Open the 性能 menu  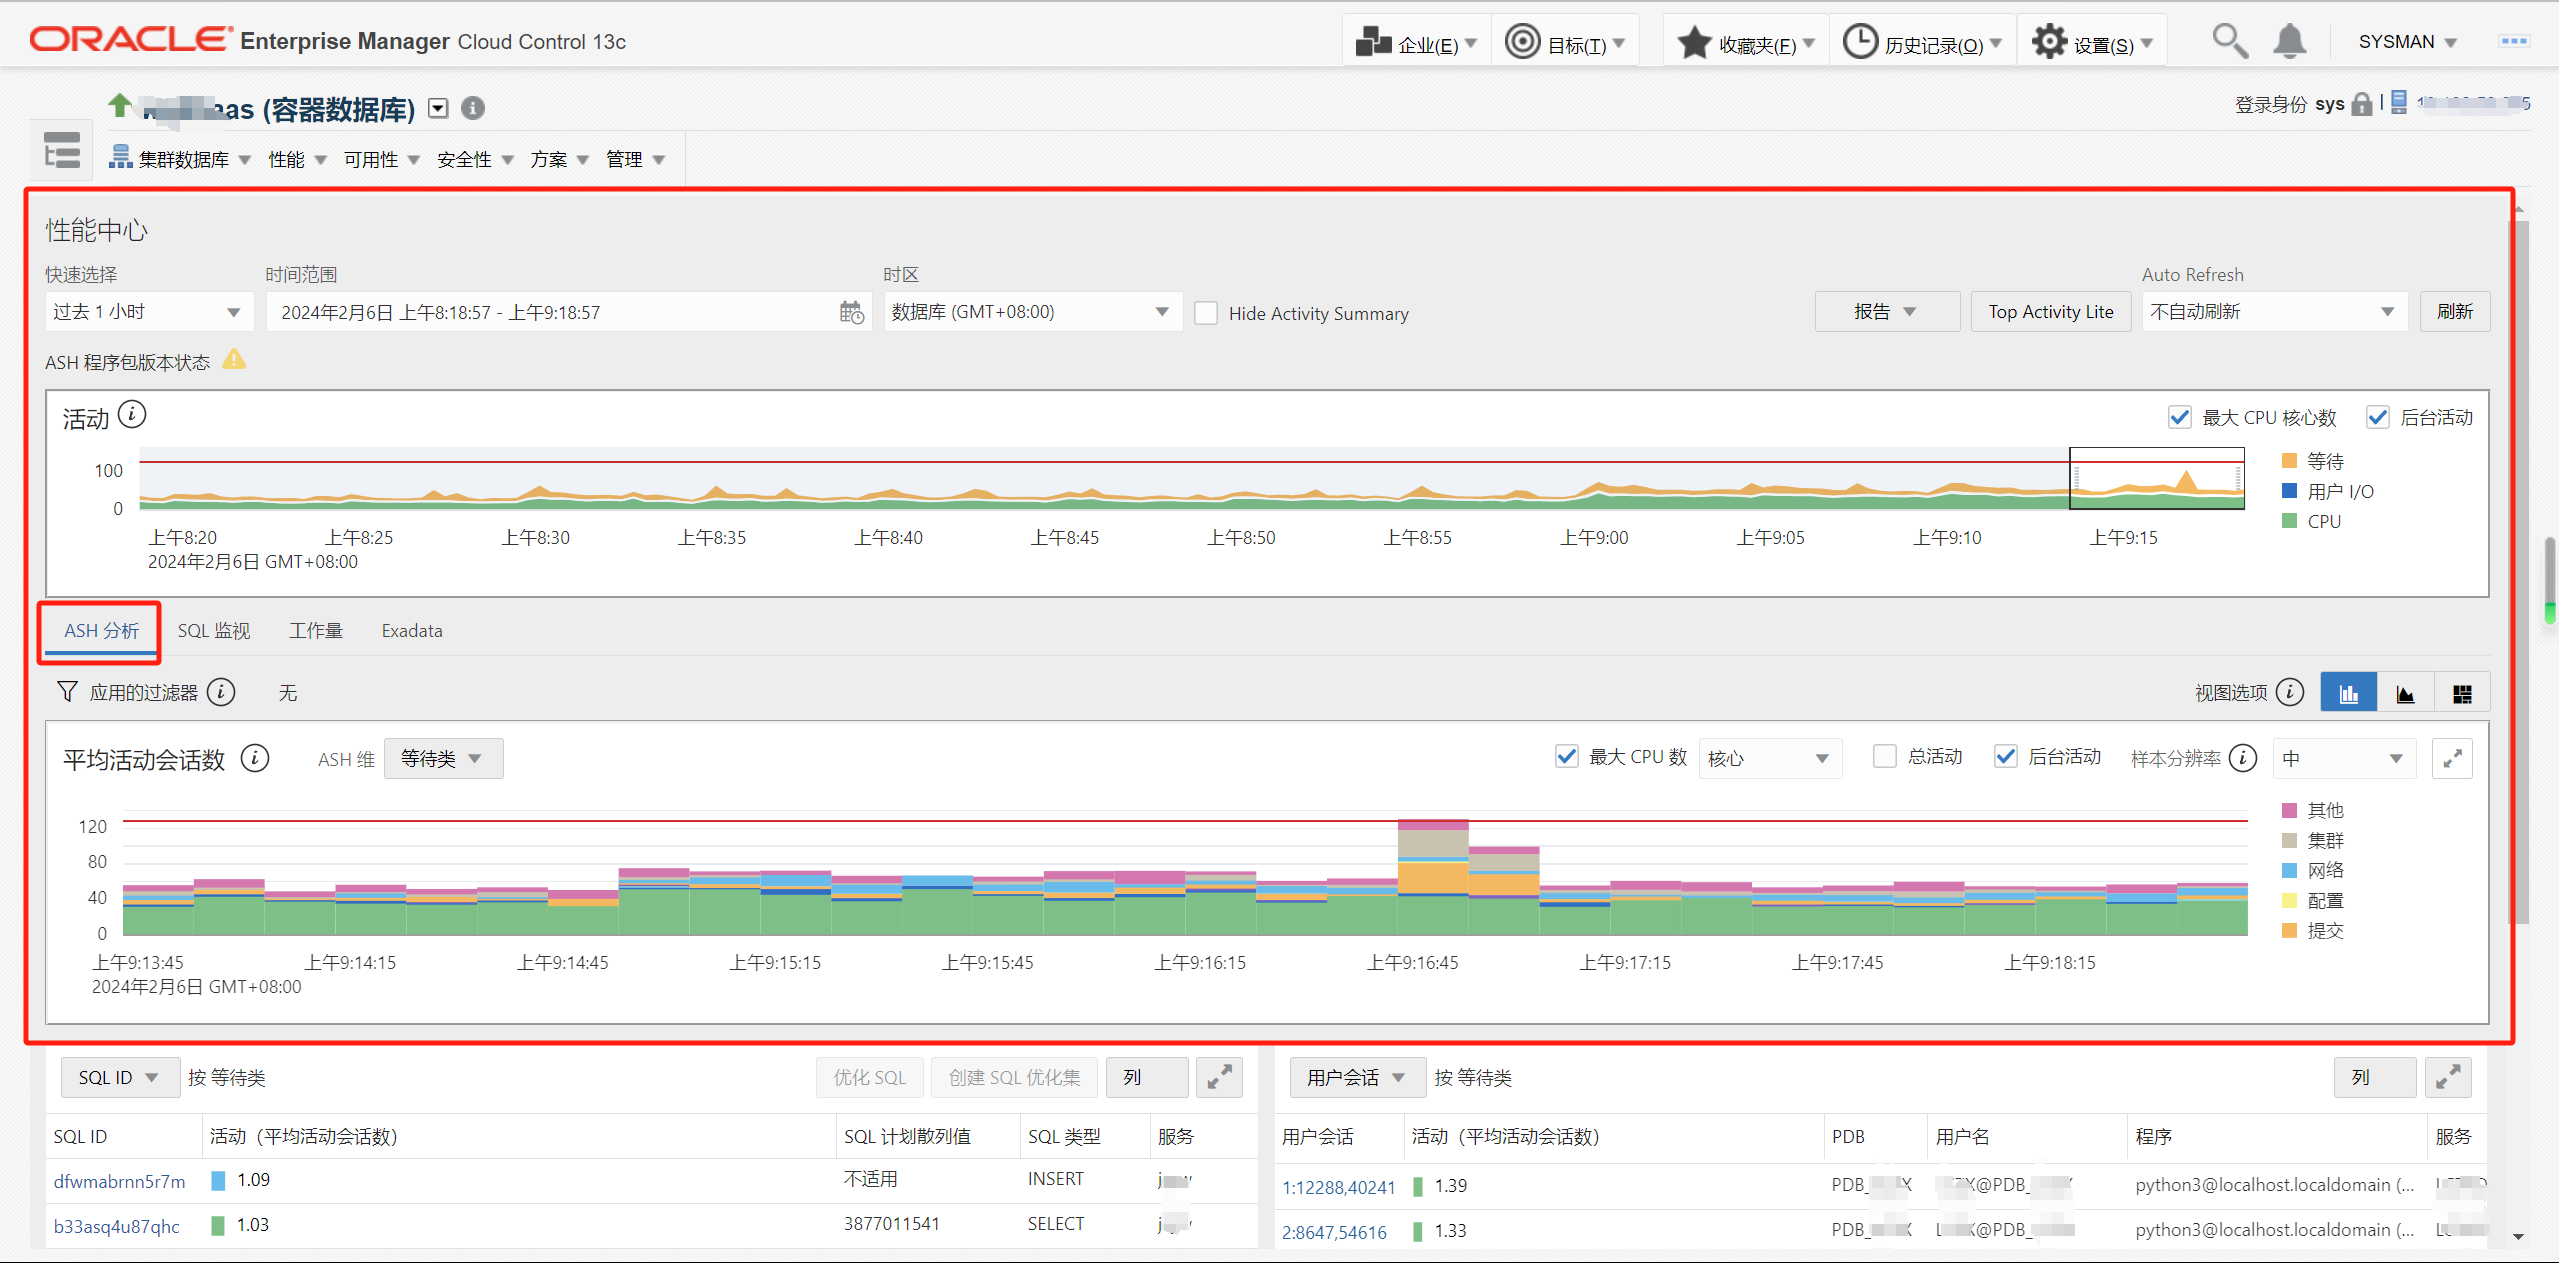[x=297, y=159]
